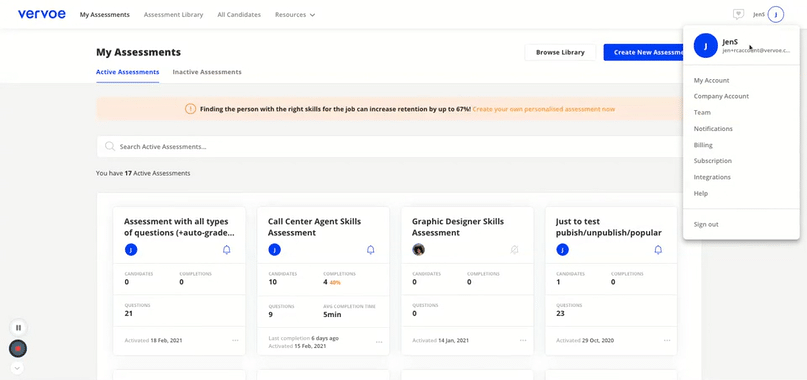Click the Vervoe logo

(42, 14)
